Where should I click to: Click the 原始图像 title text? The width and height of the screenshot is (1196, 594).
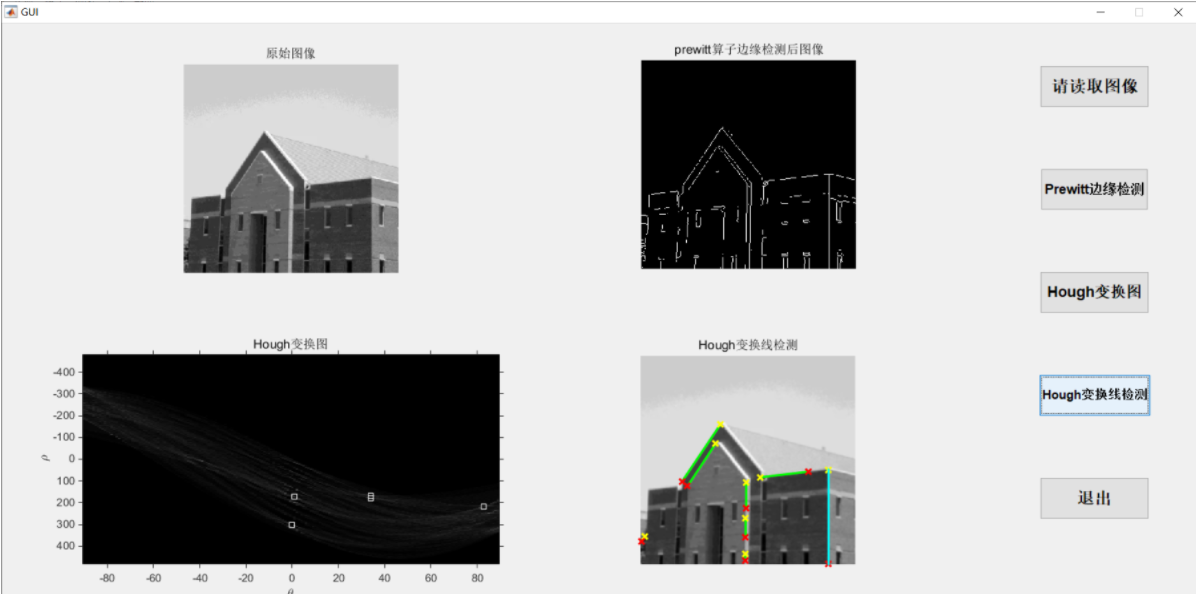(291, 53)
